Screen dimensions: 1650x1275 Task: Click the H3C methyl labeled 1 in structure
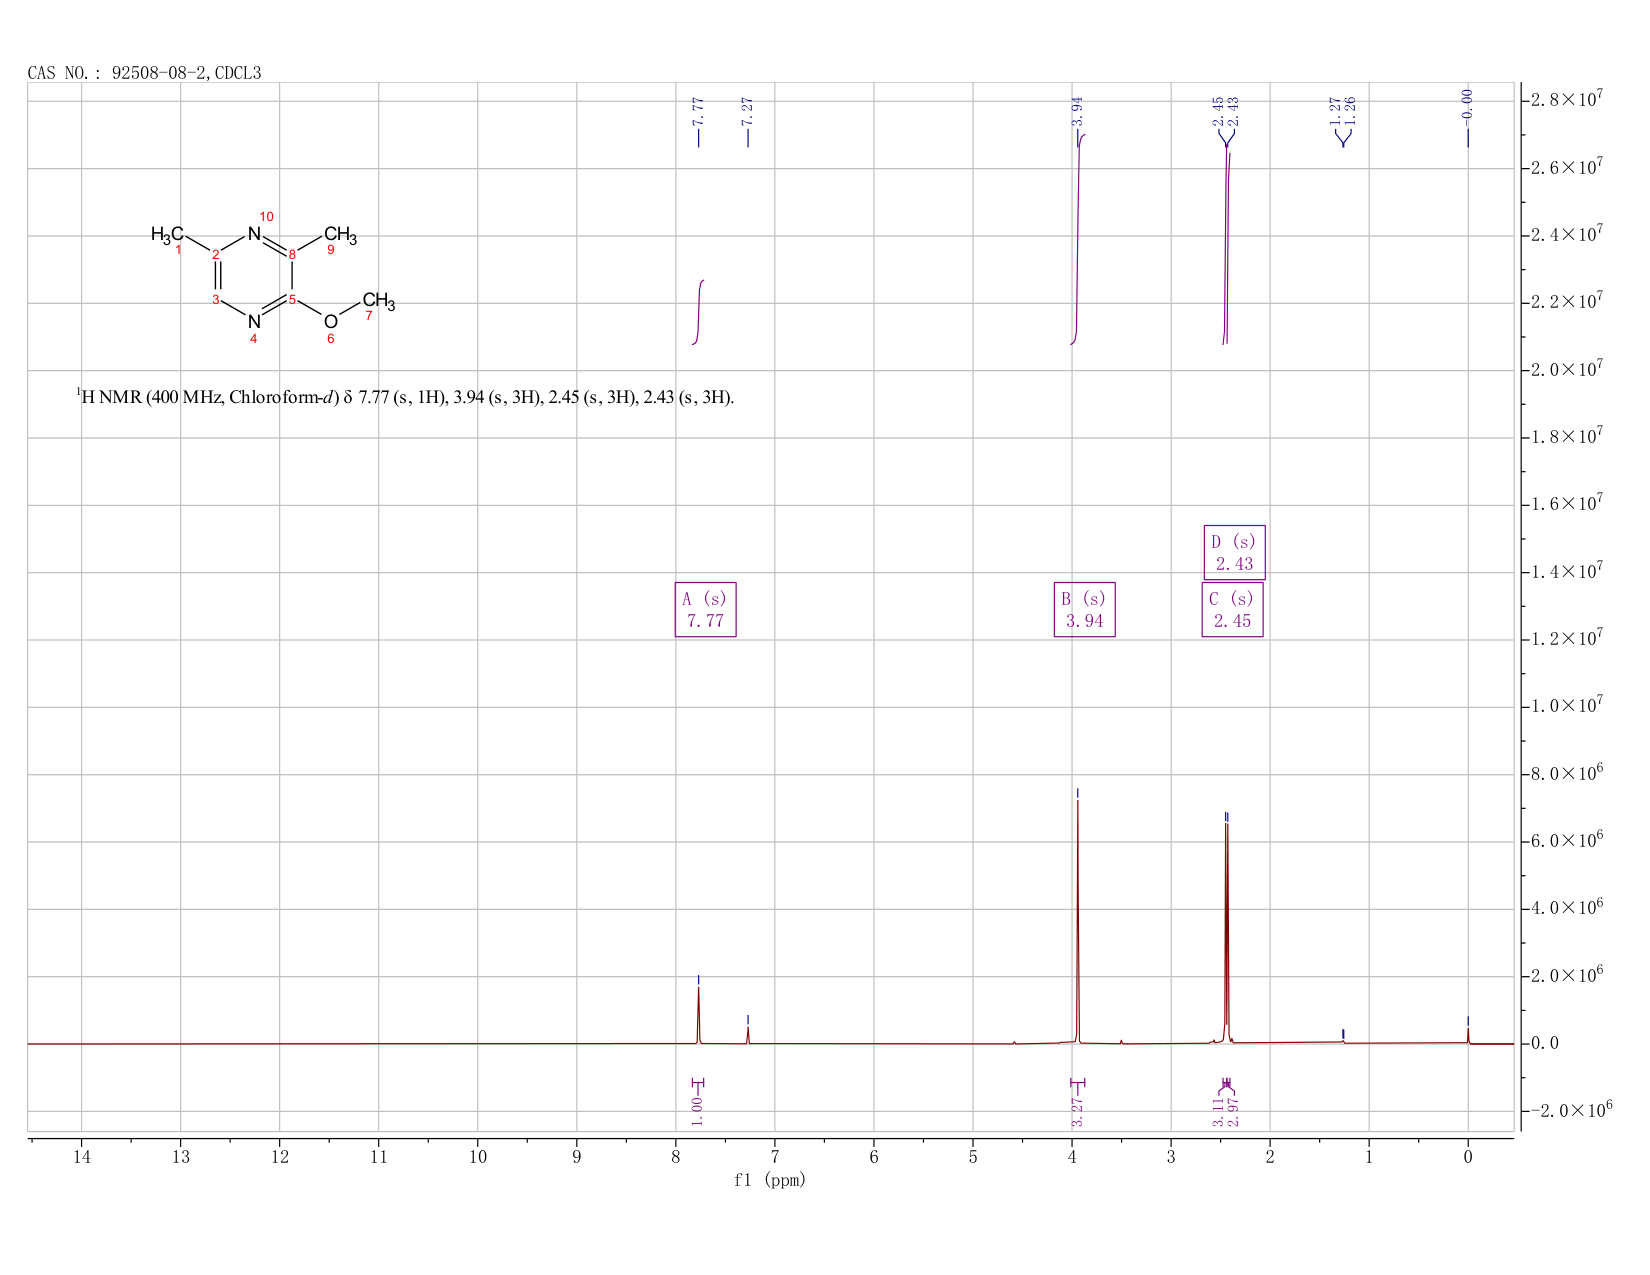[167, 235]
